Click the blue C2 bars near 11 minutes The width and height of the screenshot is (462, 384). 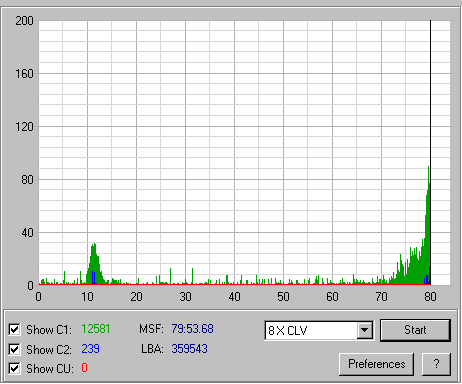[x=94, y=278]
